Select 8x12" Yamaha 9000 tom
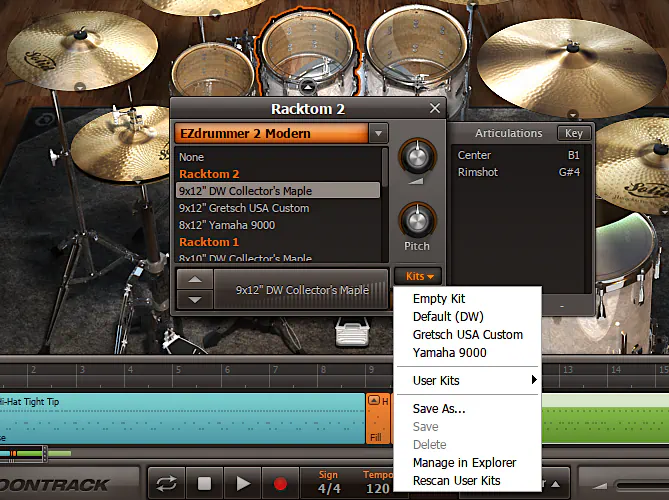 pyautogui.click(x=278, y=225)
